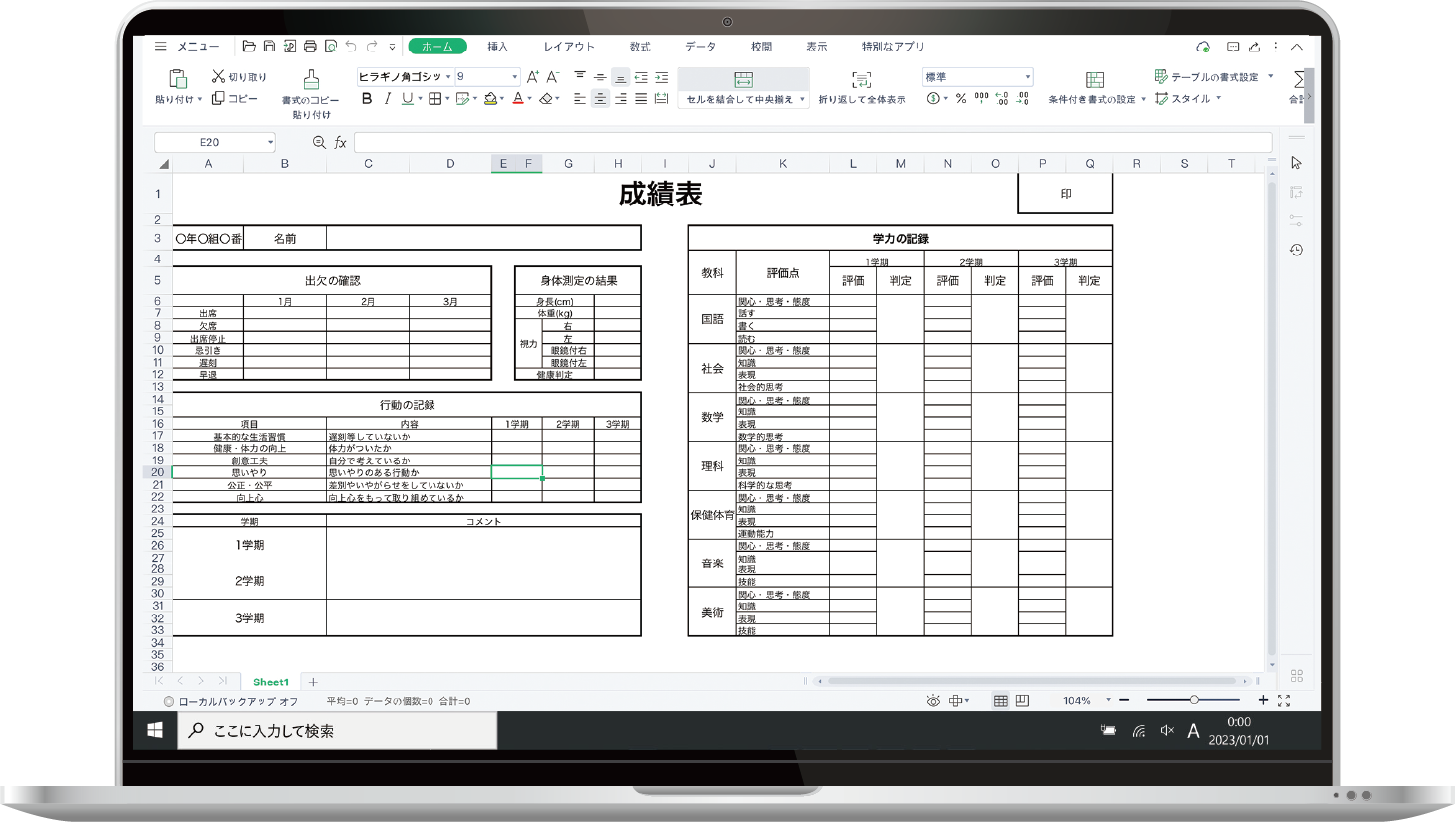The width and height of the screenshot is (1455, 822).
Task: Open the 校閲 tab
Action: (761, 47)
